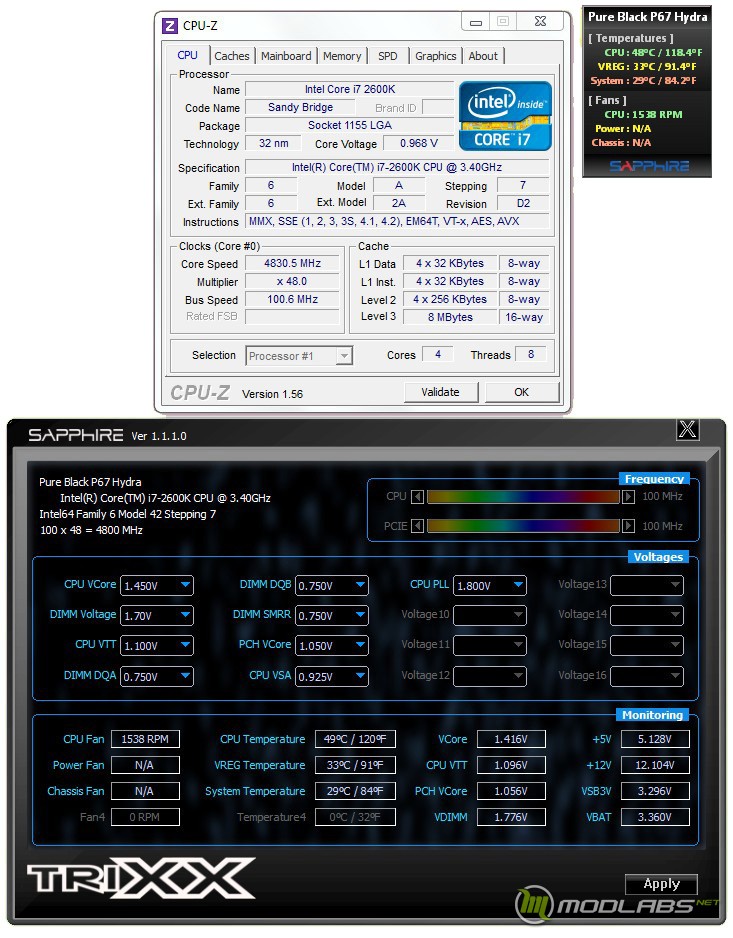Click the Core Speed 4830.5 MHz field
This screenshot has width=733, height=938.
pos(292,264)
